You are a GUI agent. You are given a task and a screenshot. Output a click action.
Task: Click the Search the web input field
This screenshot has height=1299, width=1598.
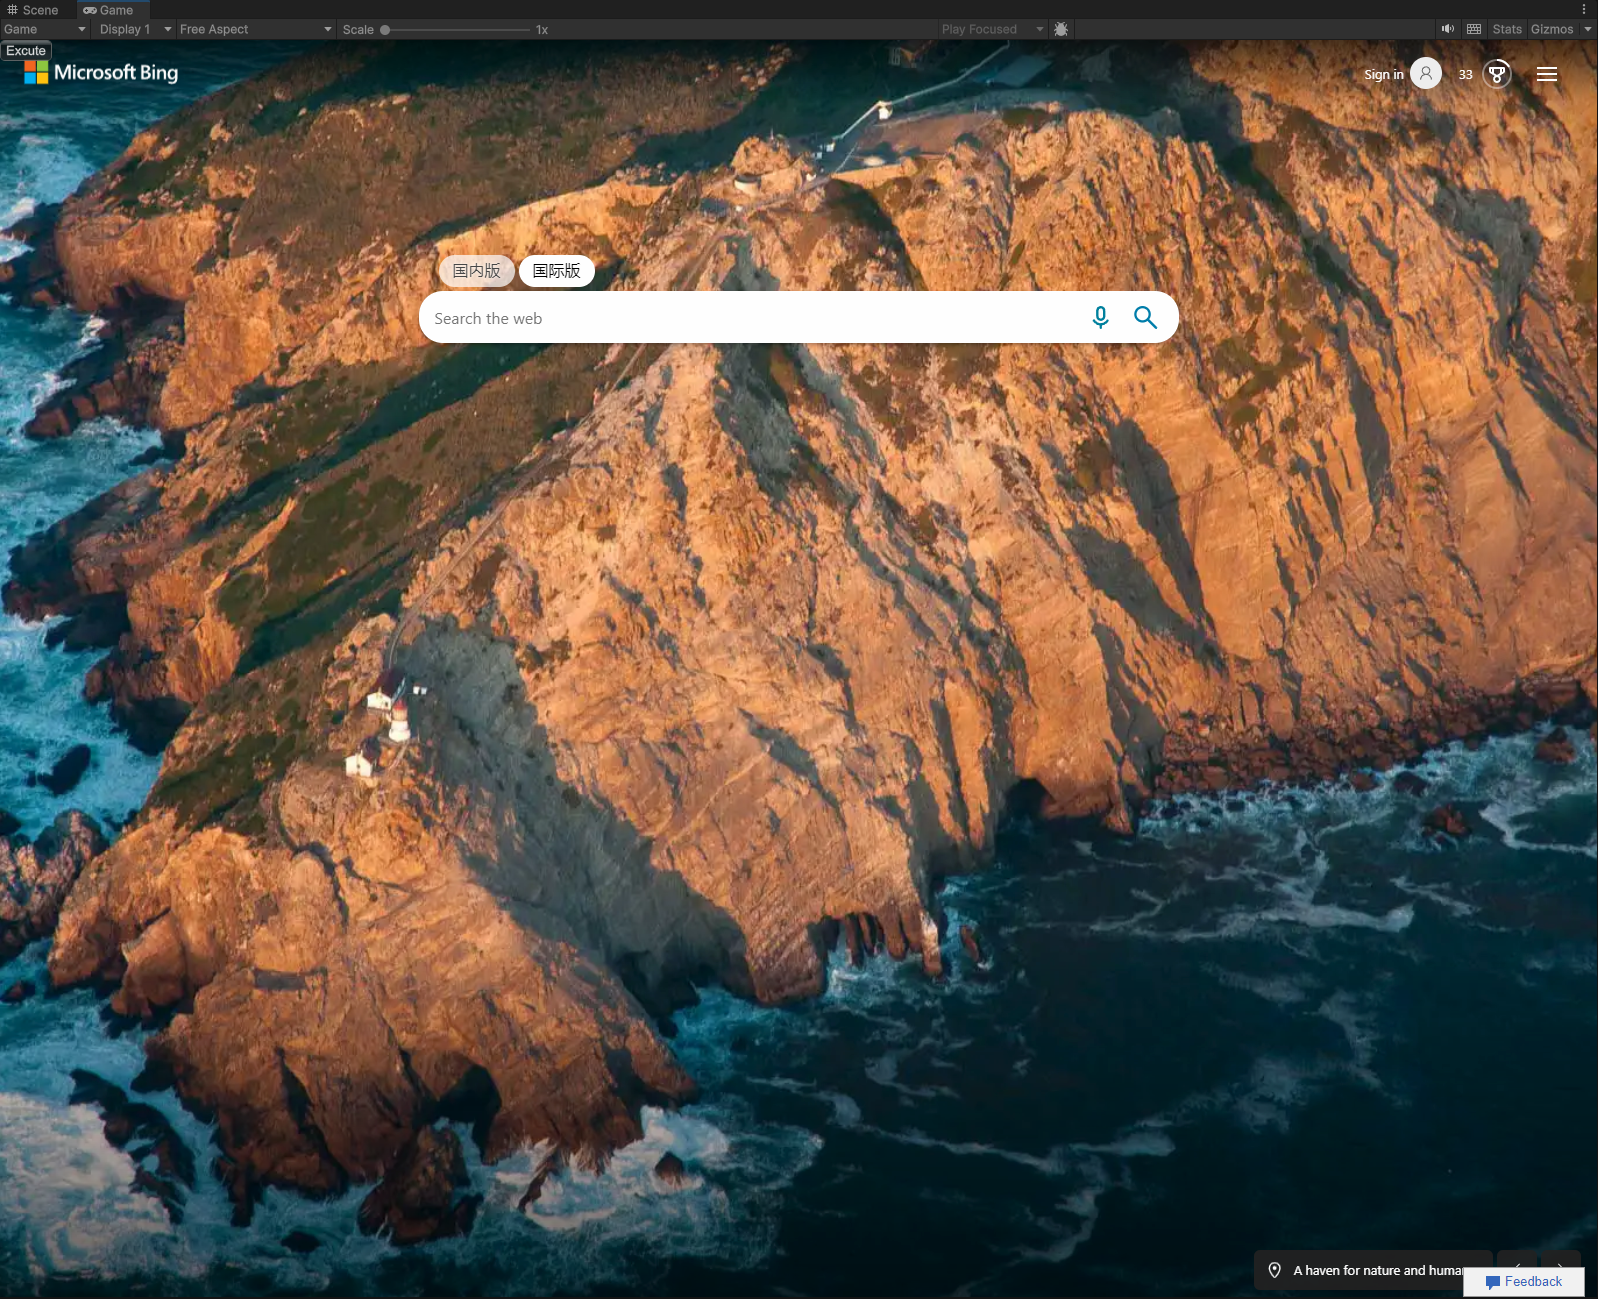click(750, 318)
